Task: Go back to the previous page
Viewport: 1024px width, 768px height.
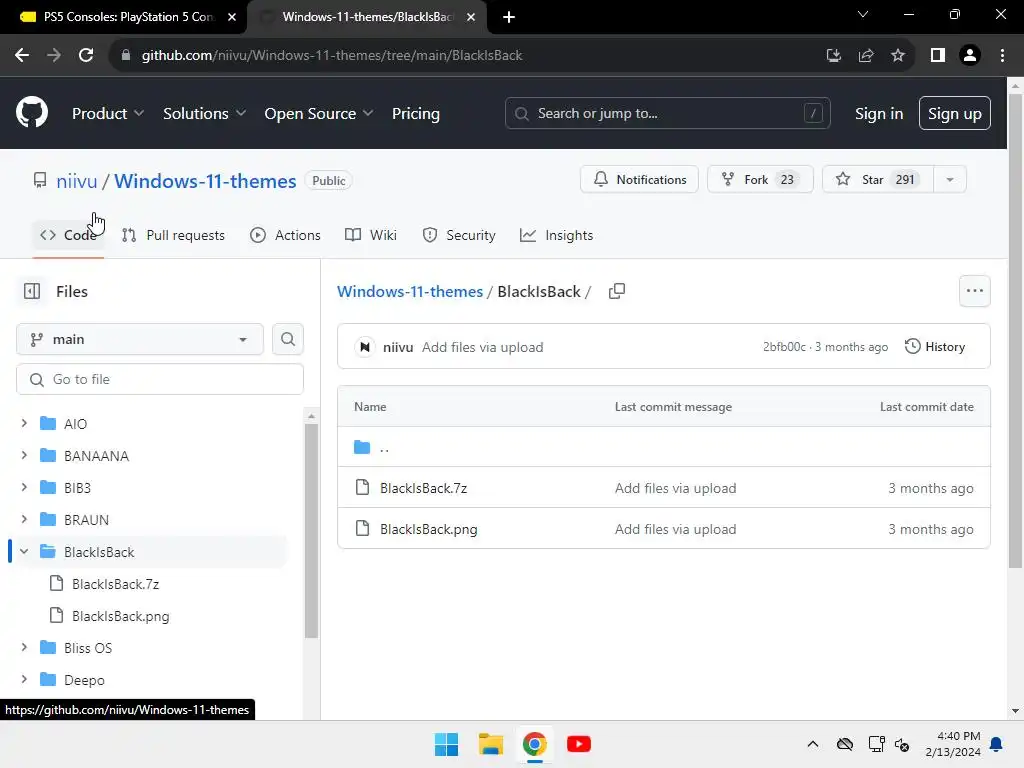Action: click(22, 56)
